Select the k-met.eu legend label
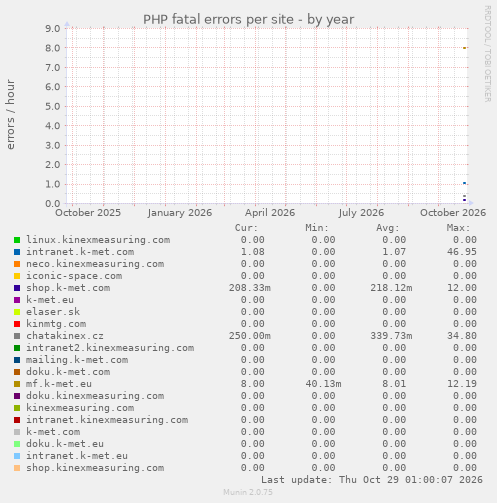Viewport: 497px width, 503px height. click(50, 300)
